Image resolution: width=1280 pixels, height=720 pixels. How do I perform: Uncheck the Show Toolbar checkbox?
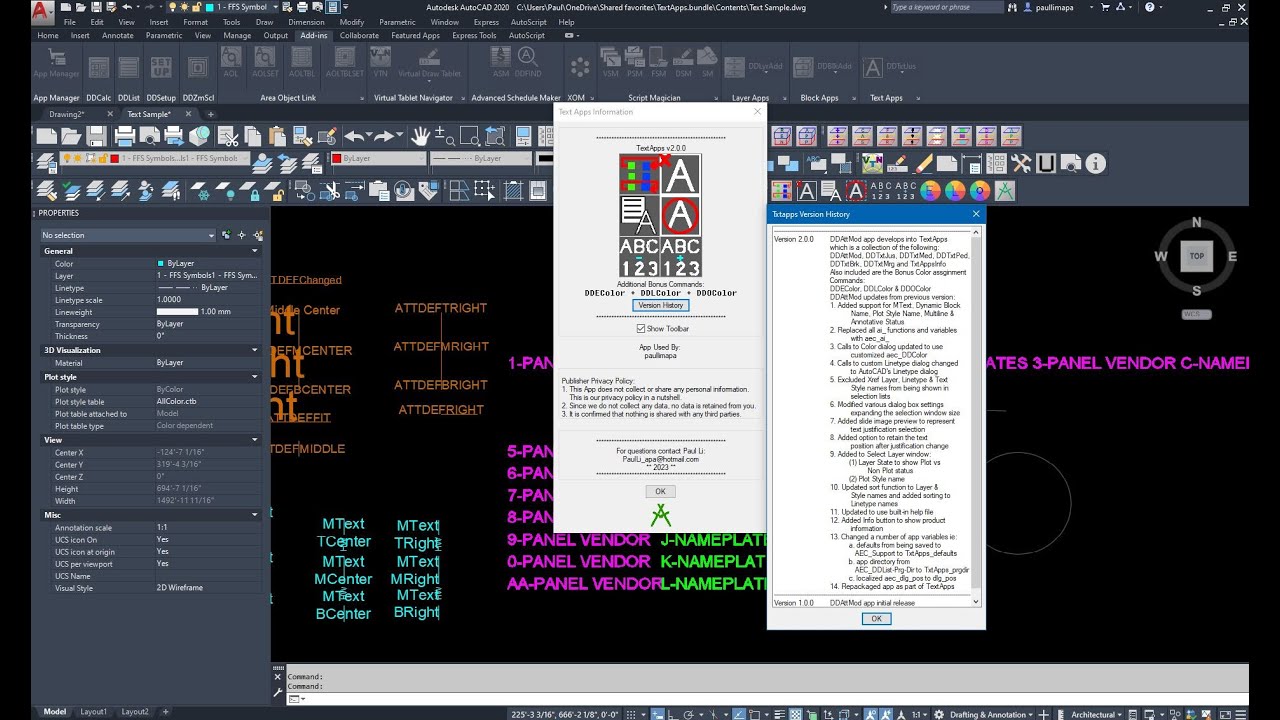(x=641, y=328)
